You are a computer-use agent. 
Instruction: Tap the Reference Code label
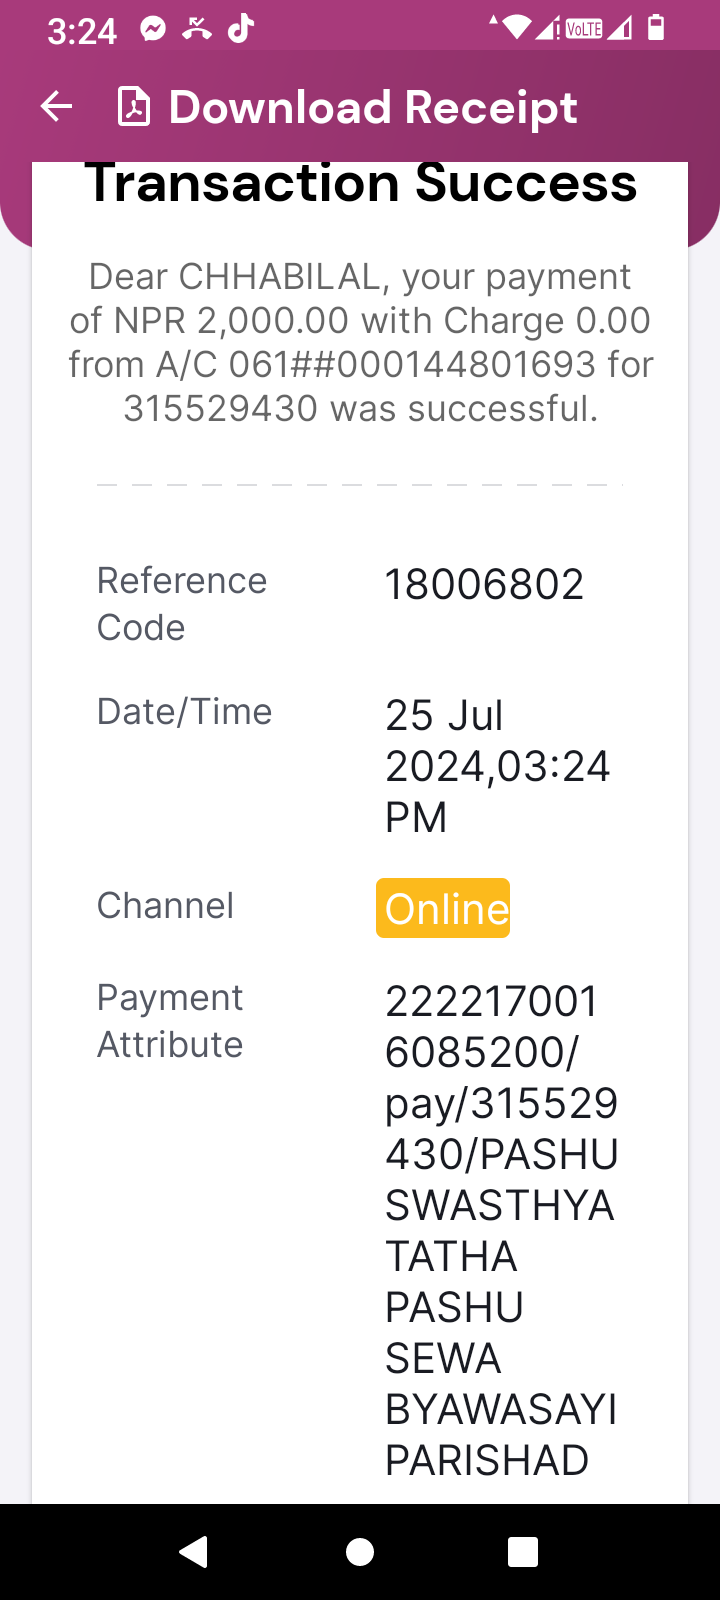click(x=182, y=604)
